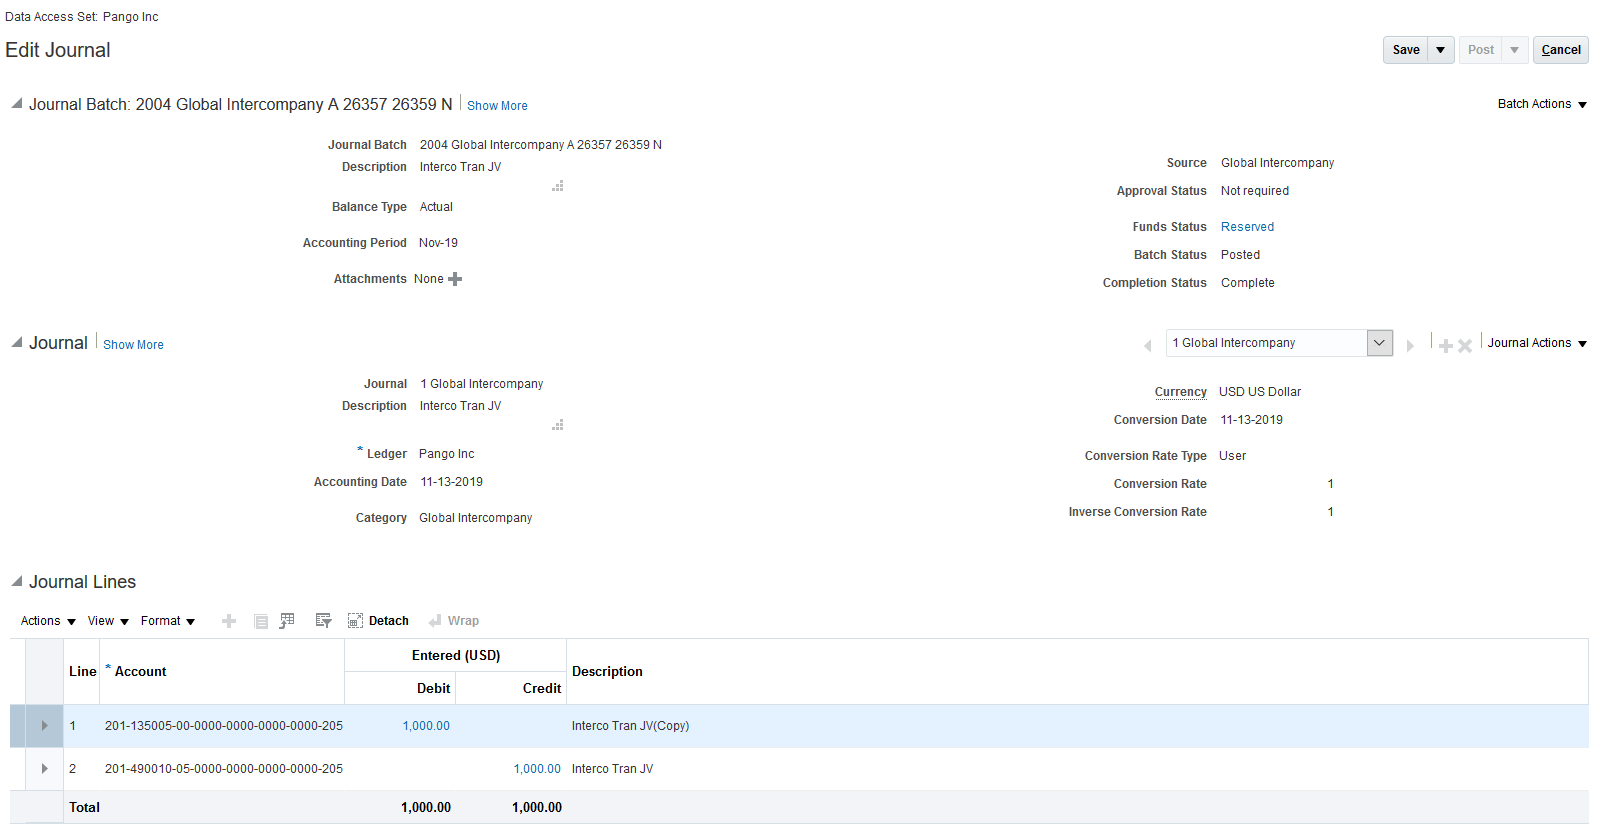Image resolution: width=1598 pixels, height=827 pixels.
Task: Click the query by example filter icon
Action: [x=323, y=621]
